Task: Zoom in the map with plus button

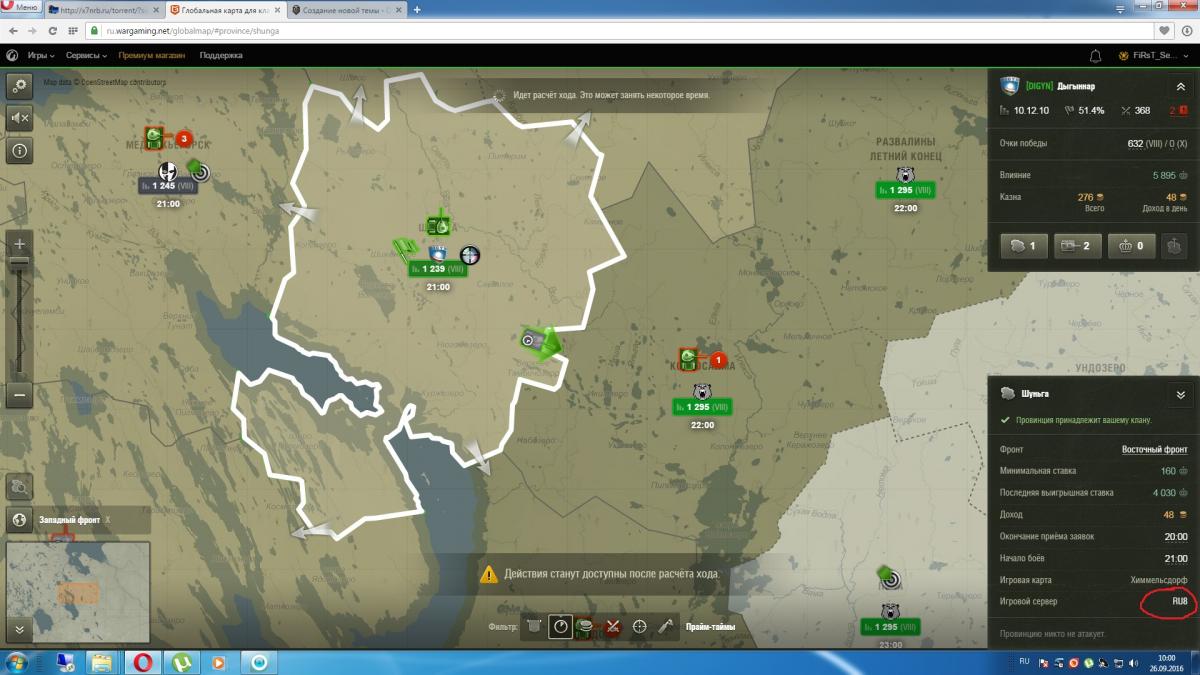Action: [x=20, y=244]
